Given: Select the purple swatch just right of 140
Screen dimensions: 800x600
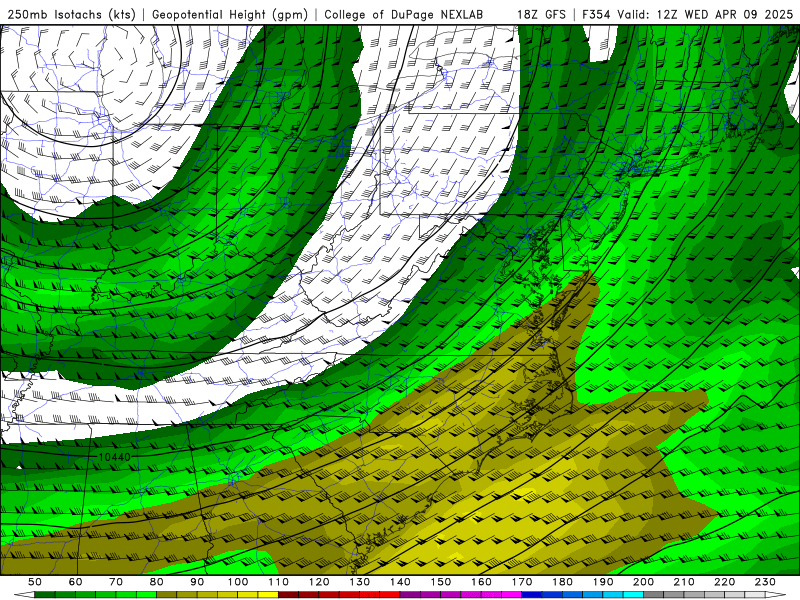Looking at the screenshot, I should click(410, 595).
